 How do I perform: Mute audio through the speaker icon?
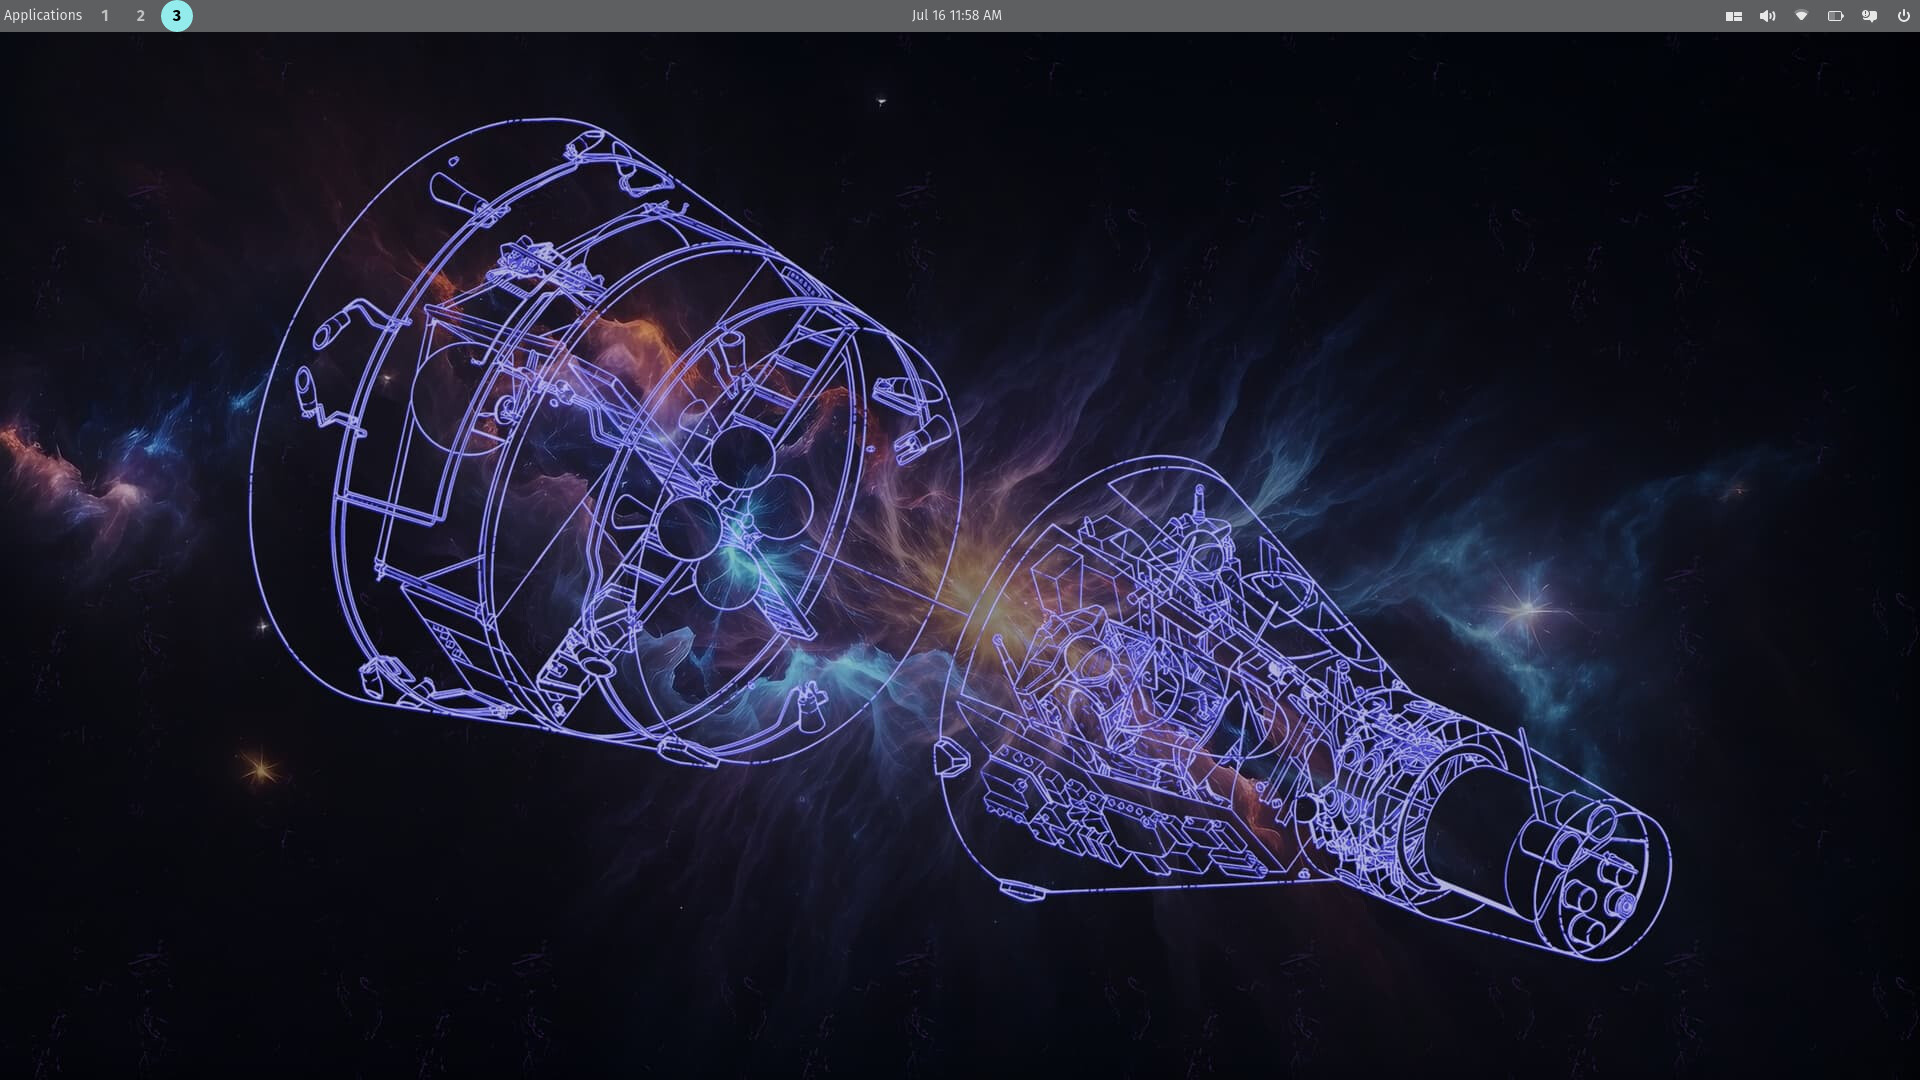(x=1768, y=16)
